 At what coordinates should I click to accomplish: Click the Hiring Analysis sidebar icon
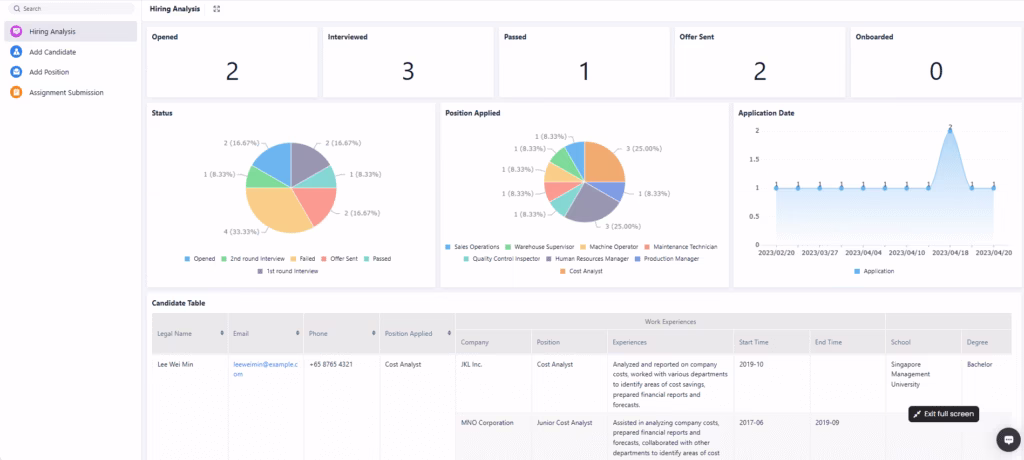click(16, 32)
